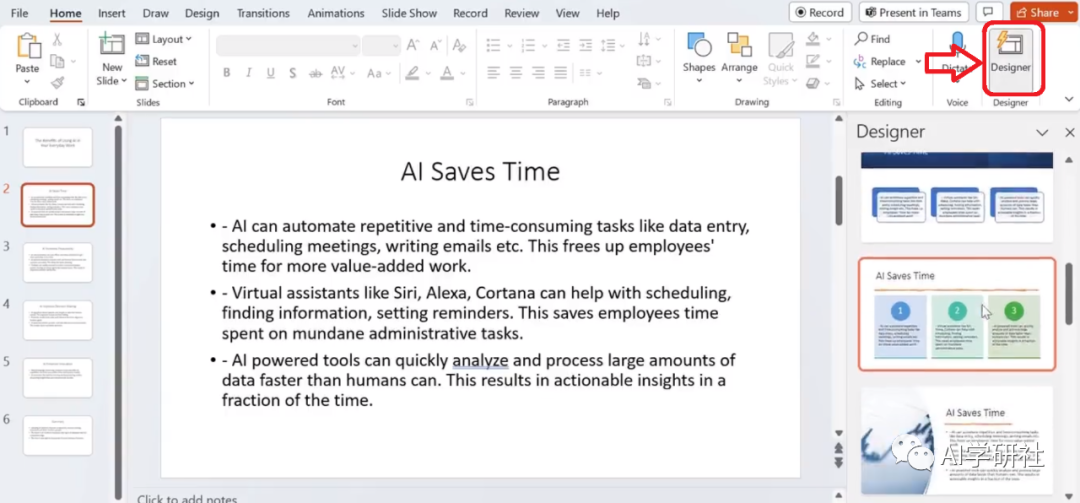Click the bullet list icon
1080x503 pixels.
pyautogui.click(x=494, y=45)
